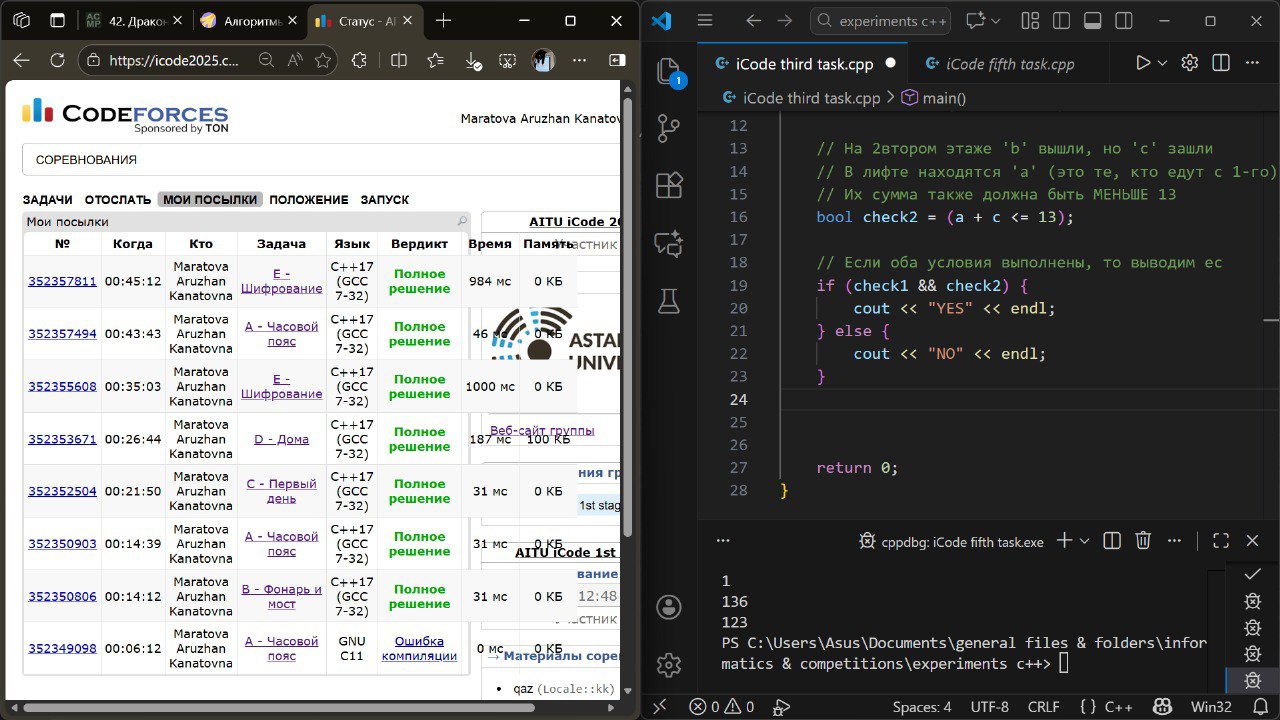Open the new terminal launch profile dropdown
The width and height of the screenshot is (1280, 720).
pos(1085,541)
